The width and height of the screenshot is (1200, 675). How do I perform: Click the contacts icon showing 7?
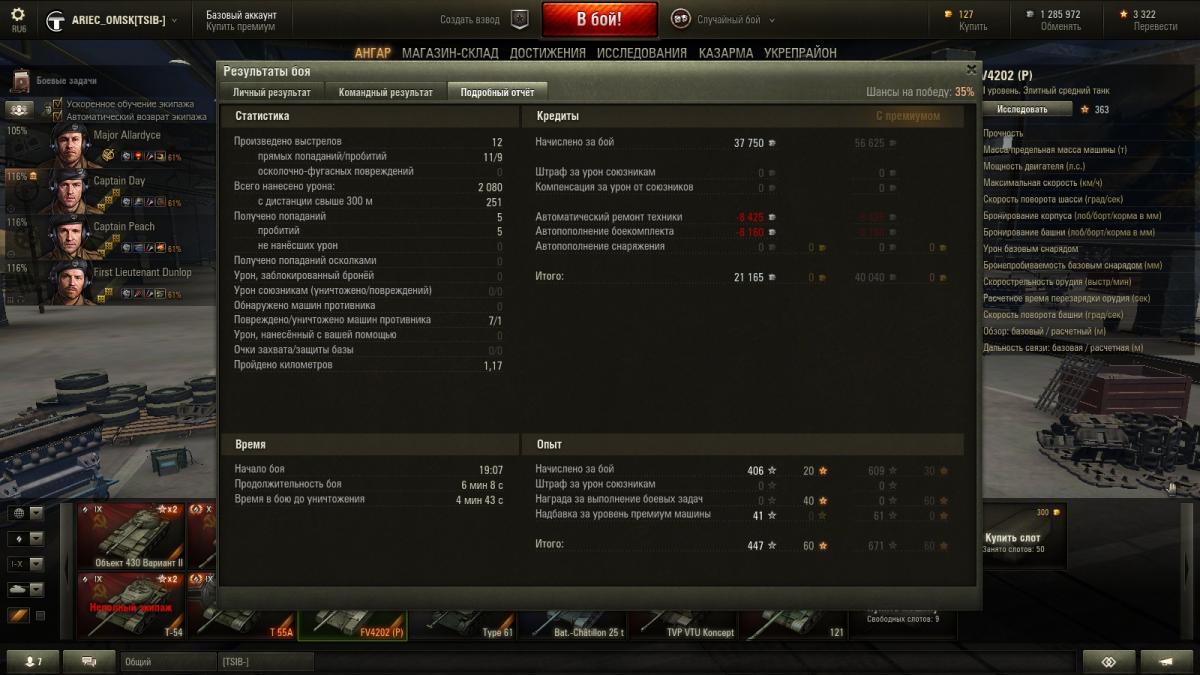[x=33, y=661]
